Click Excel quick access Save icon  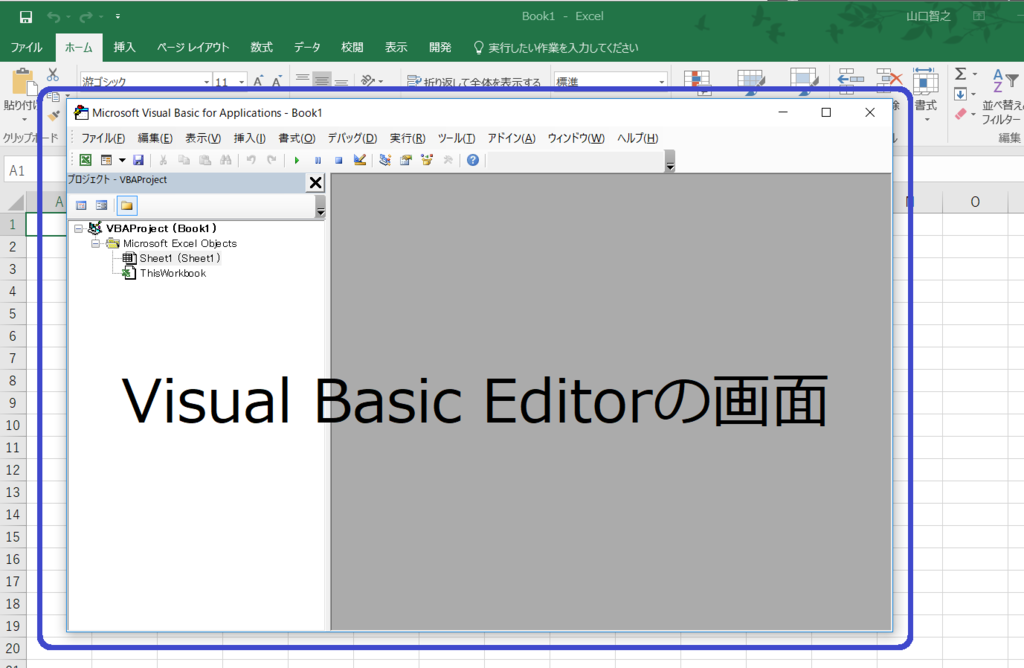pyautogui.click(x=26, y=16)
